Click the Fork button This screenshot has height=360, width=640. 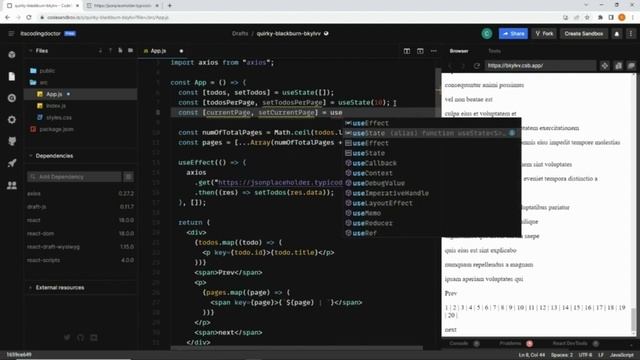(x=544, y=34)
